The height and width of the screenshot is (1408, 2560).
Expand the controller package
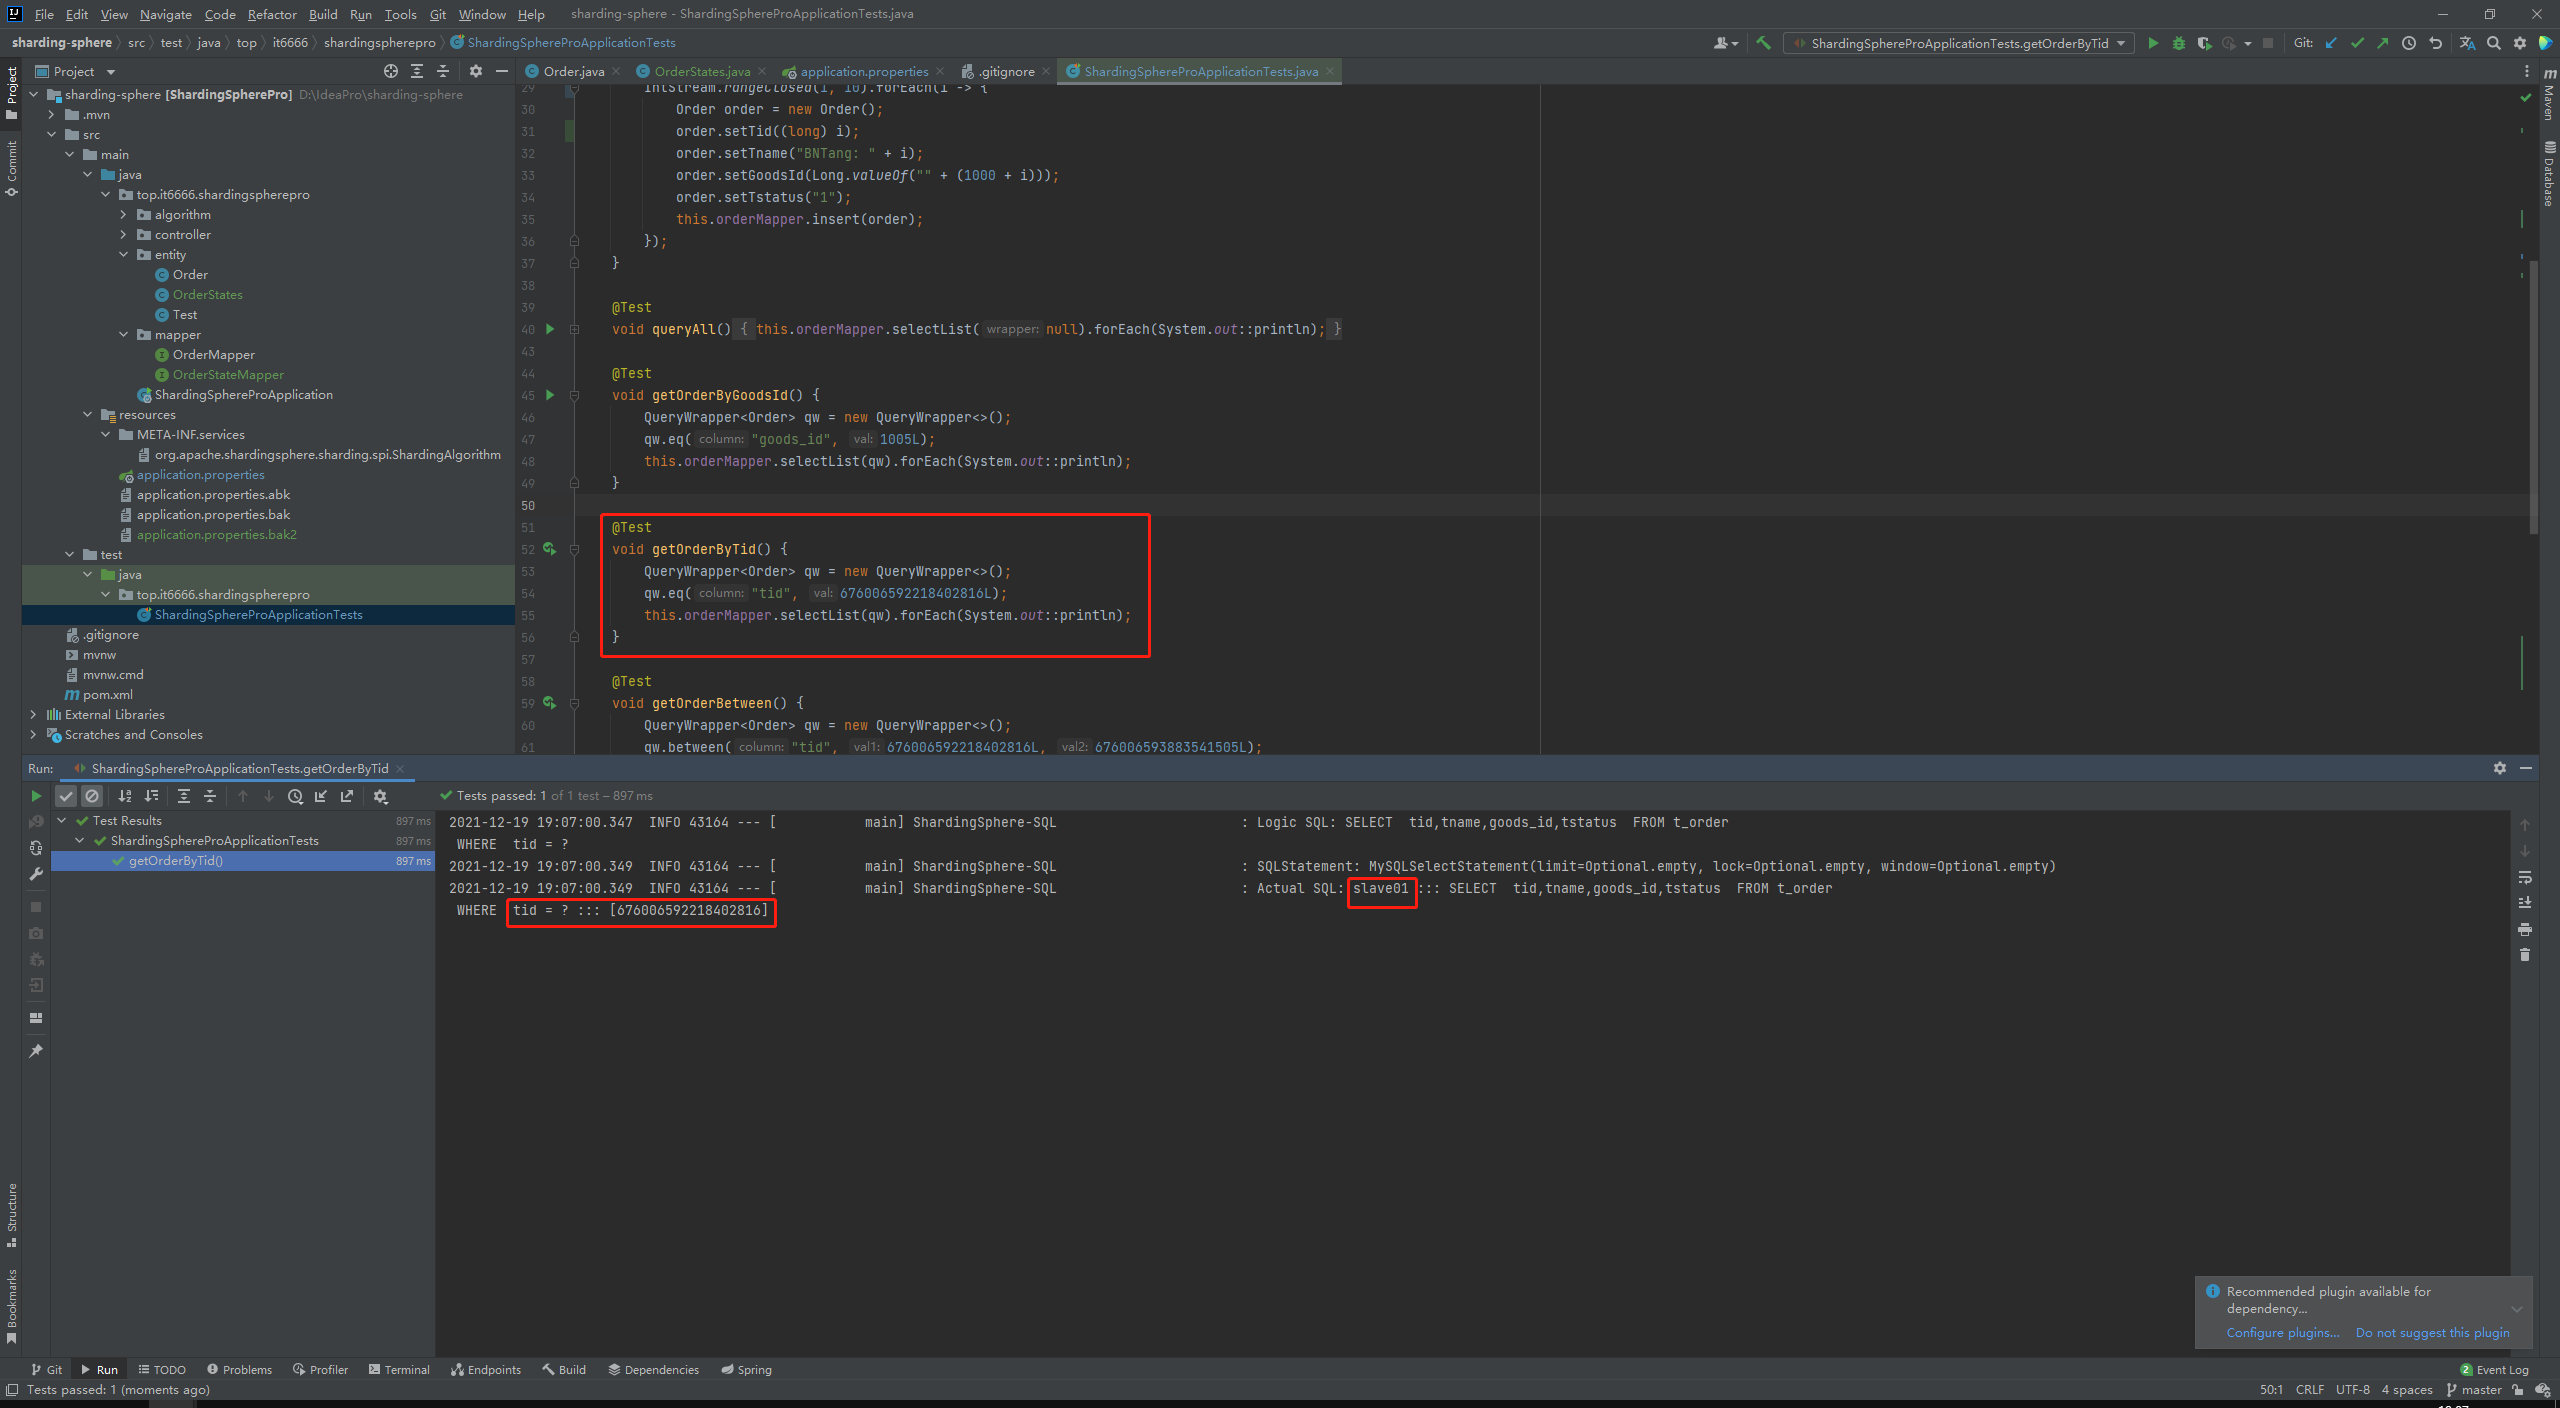(124, 235)
